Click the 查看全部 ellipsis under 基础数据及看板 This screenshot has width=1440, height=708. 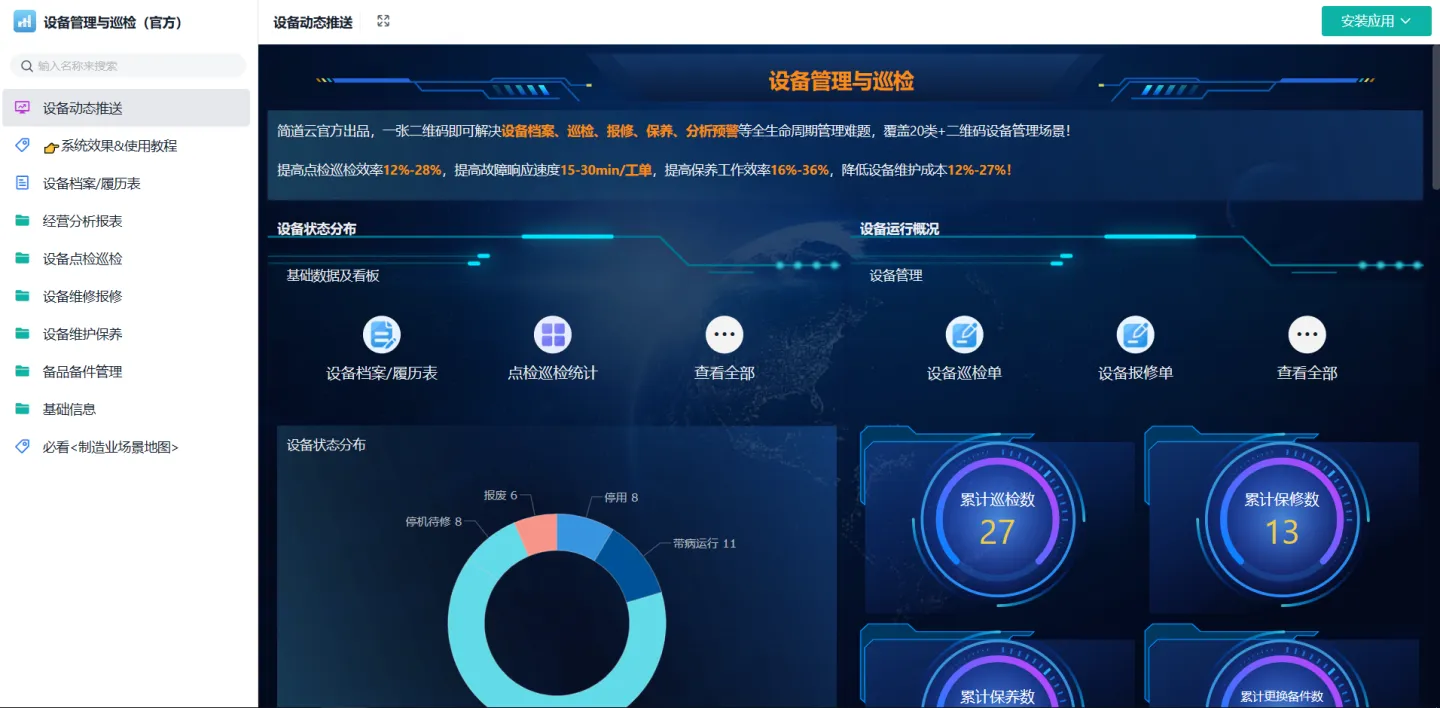coord(723,334)
